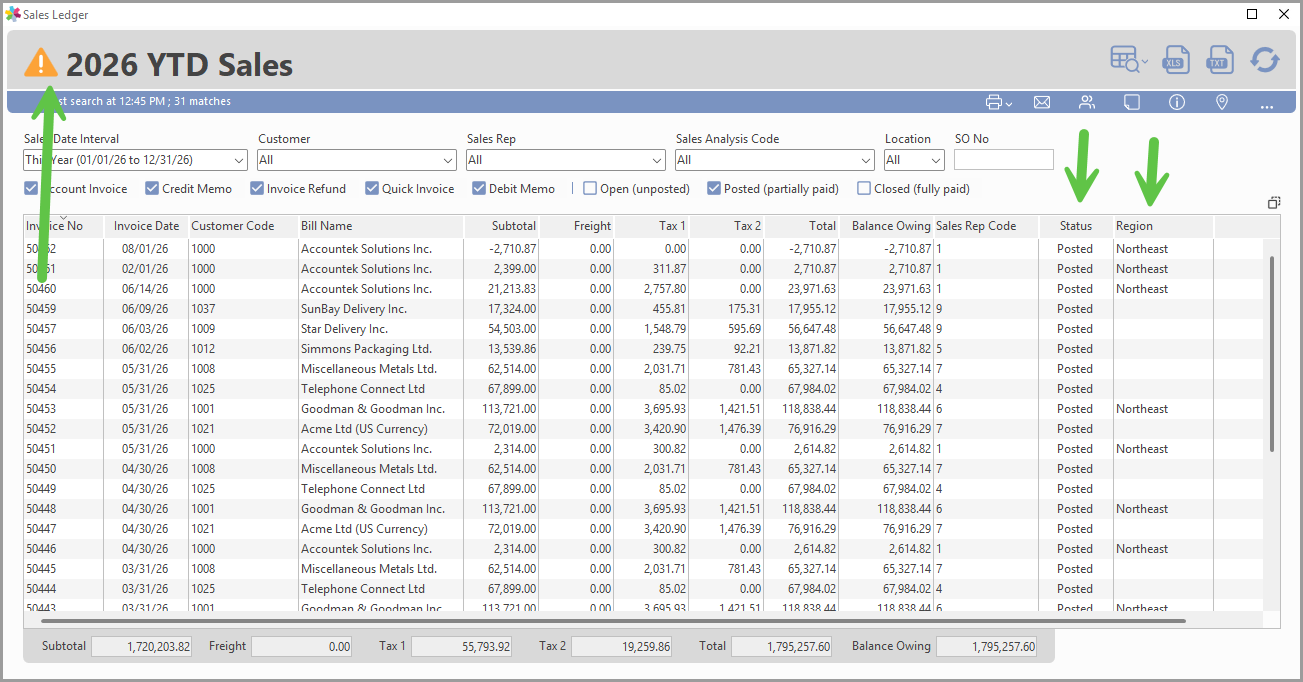
Task: Click the column chooser icon above grid
Action: pos(1274,202)
